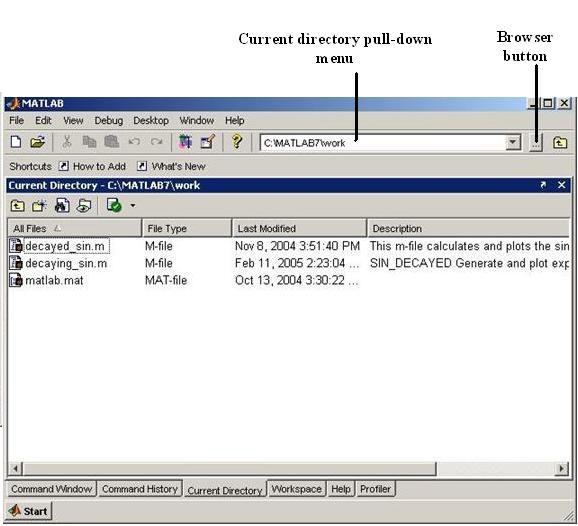Switch to the Command Window tab
The width and height of the screenshot is (578, 526).
52,489
